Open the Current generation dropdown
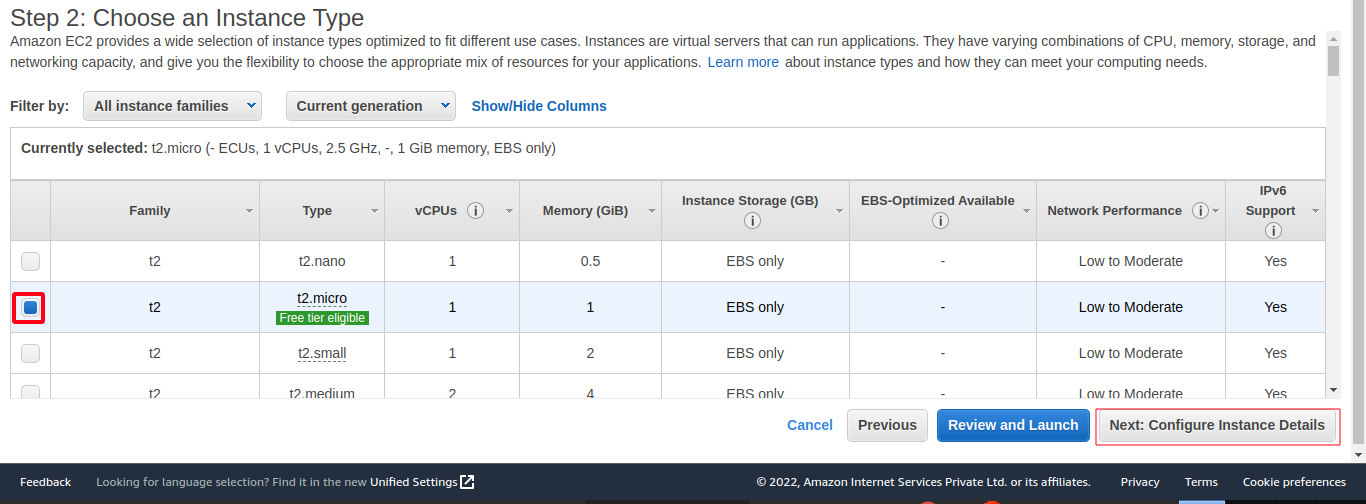Screen dimensions: 1366x504 [x=370, y=106]
